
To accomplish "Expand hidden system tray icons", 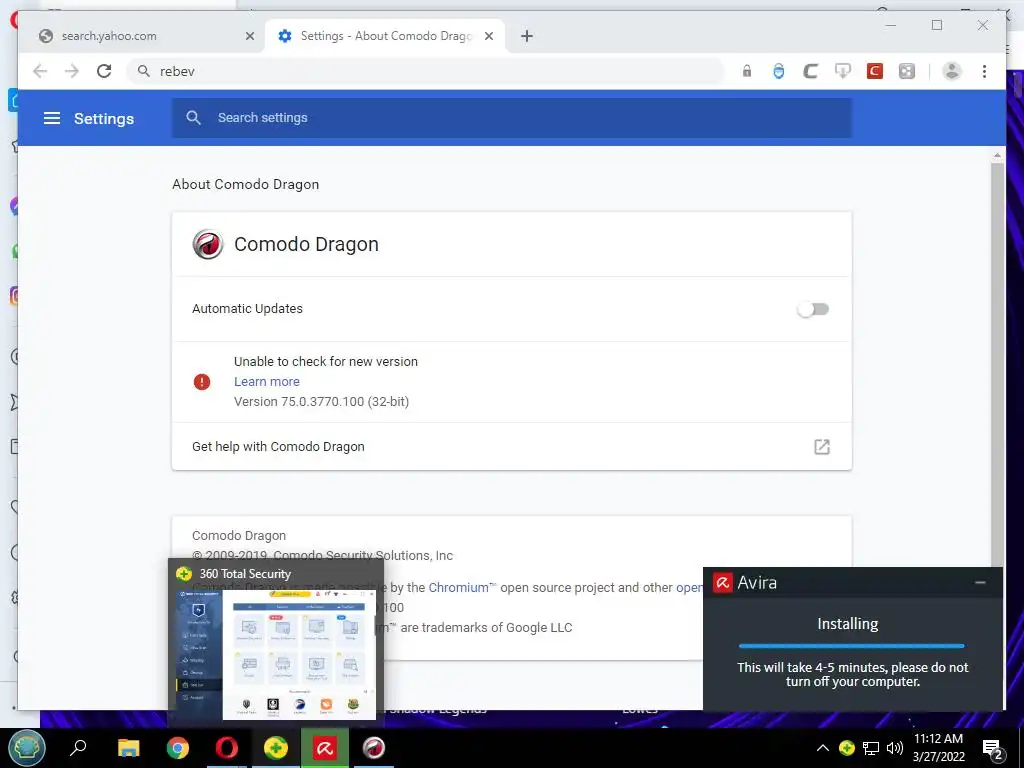I will [823, 748].
